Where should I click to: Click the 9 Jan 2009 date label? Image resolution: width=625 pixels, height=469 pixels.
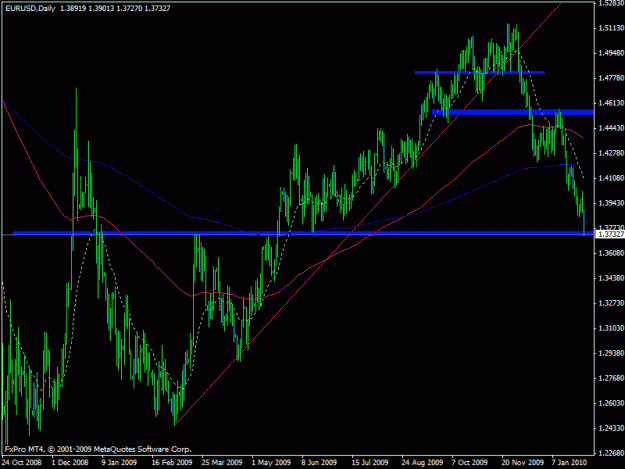[x=119, y=463]
